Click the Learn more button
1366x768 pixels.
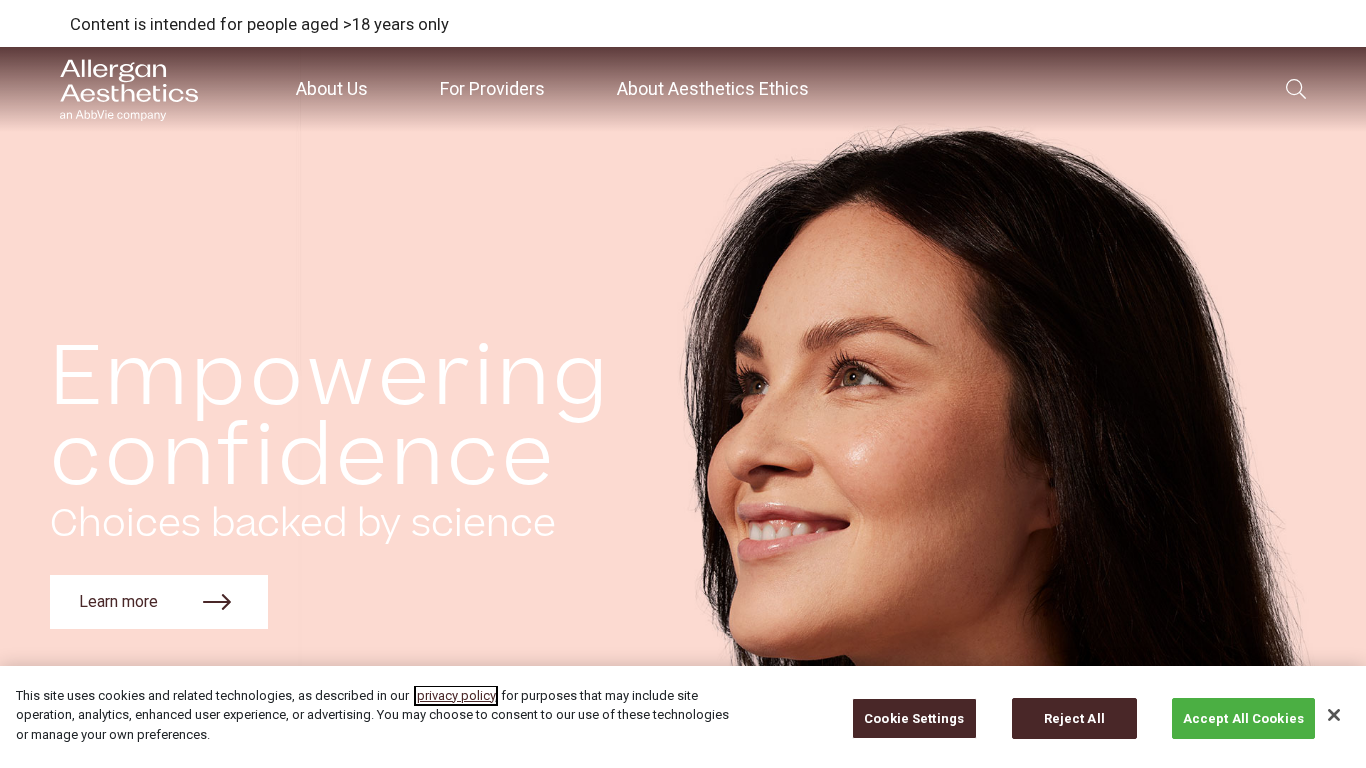tap(159, 602)
